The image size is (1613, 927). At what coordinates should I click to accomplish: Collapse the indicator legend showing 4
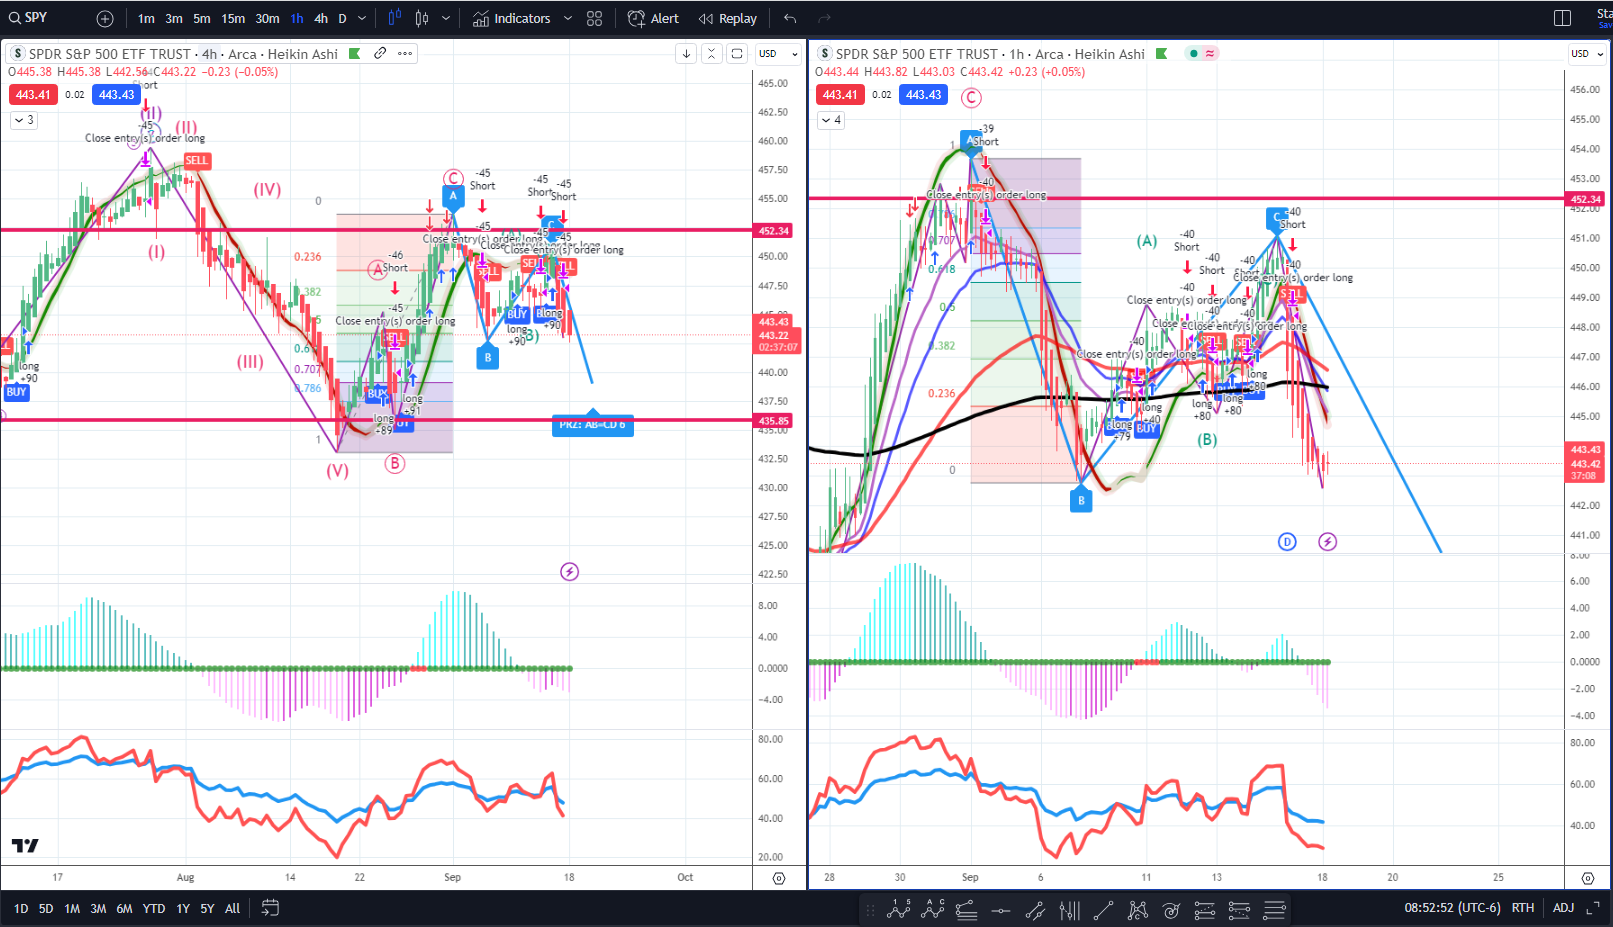(831, 120)
